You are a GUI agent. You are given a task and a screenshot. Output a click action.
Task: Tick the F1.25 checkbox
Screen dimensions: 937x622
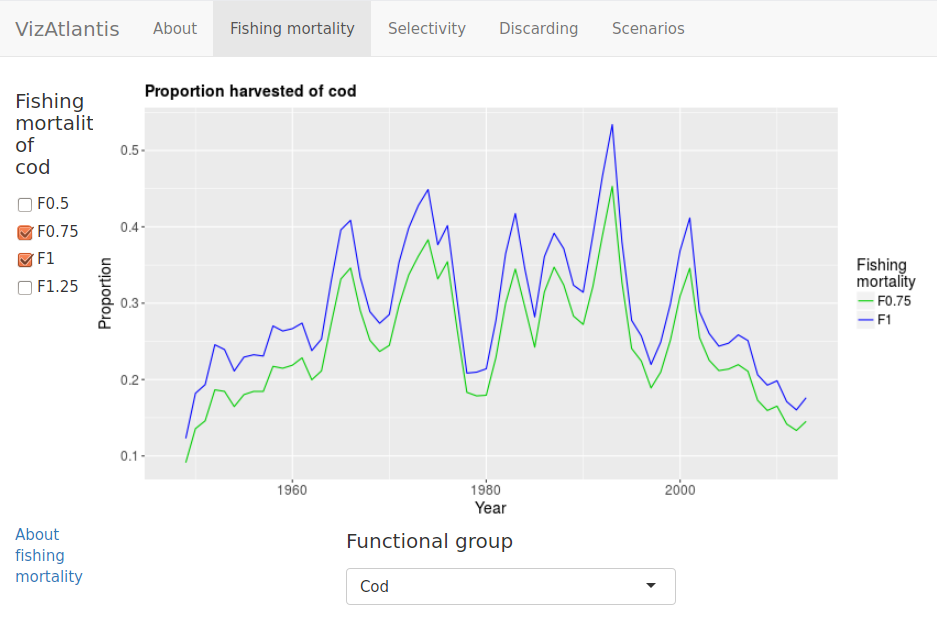pos(25,288)
